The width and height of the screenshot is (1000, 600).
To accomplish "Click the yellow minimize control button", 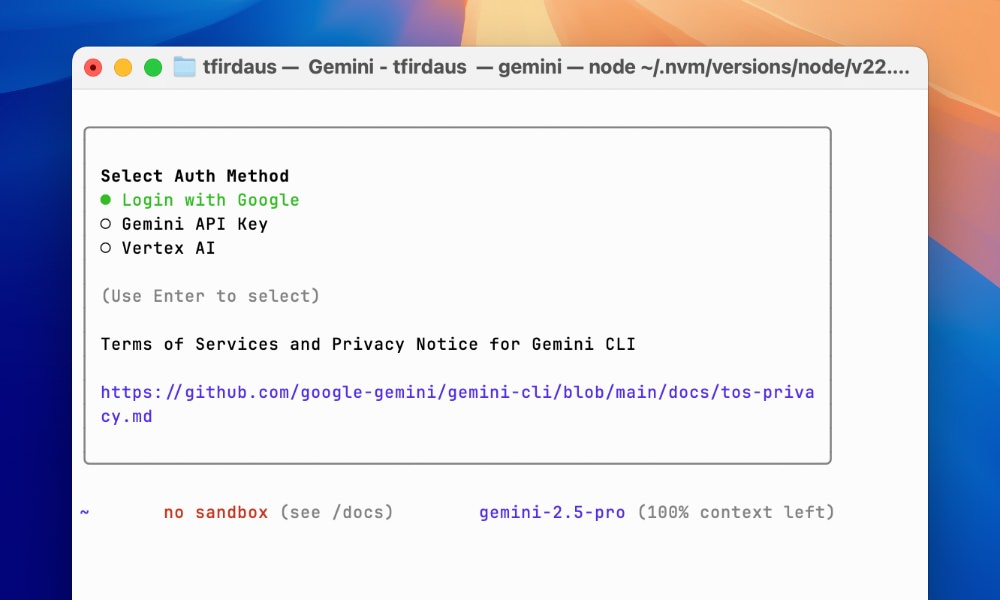I will pos(122,66).
